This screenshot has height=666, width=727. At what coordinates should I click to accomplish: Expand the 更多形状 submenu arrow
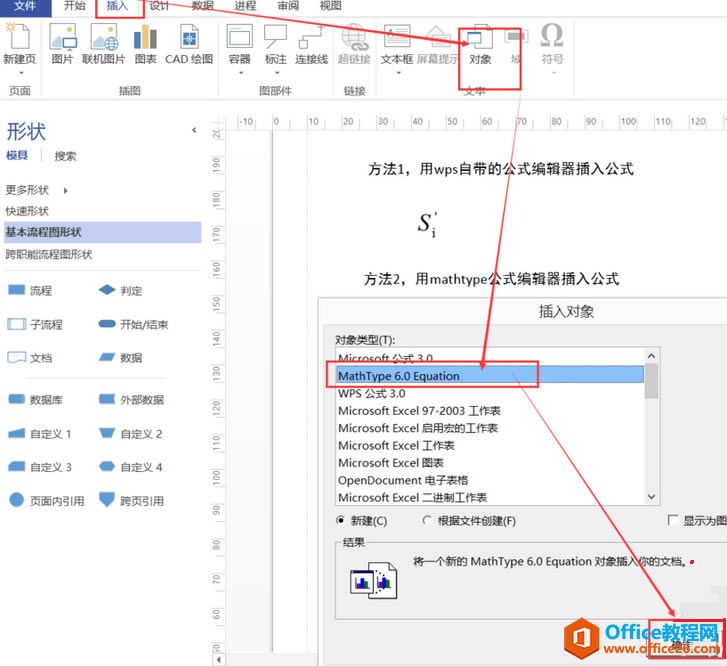(65, 190)
